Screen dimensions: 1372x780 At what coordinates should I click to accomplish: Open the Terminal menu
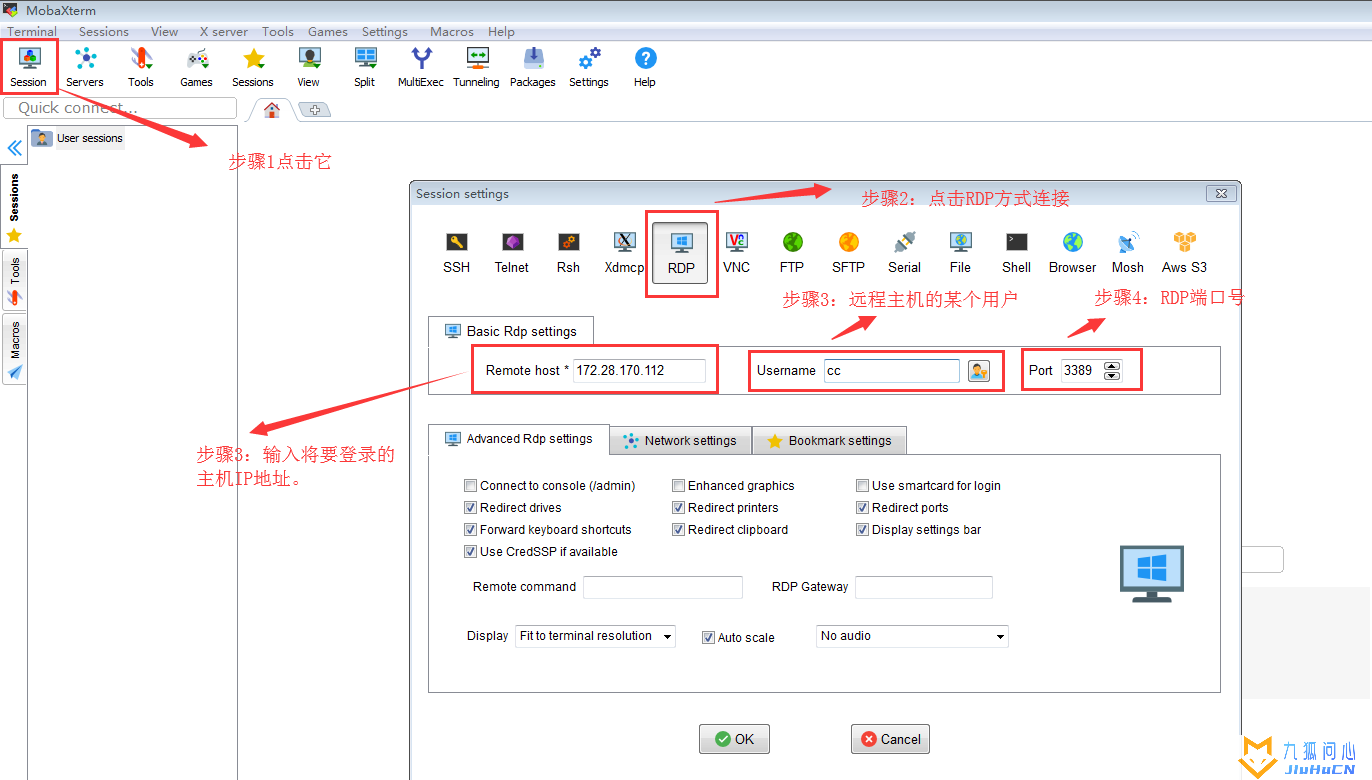tap(32, 32)
